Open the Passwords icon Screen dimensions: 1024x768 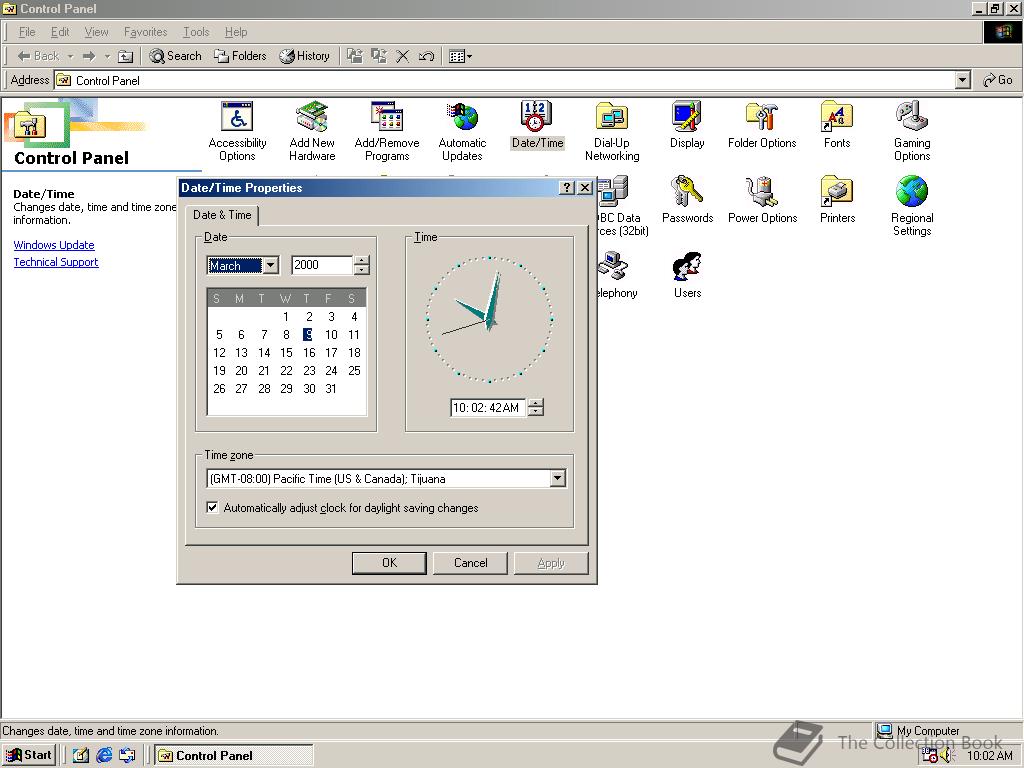(x=687, y=200)
